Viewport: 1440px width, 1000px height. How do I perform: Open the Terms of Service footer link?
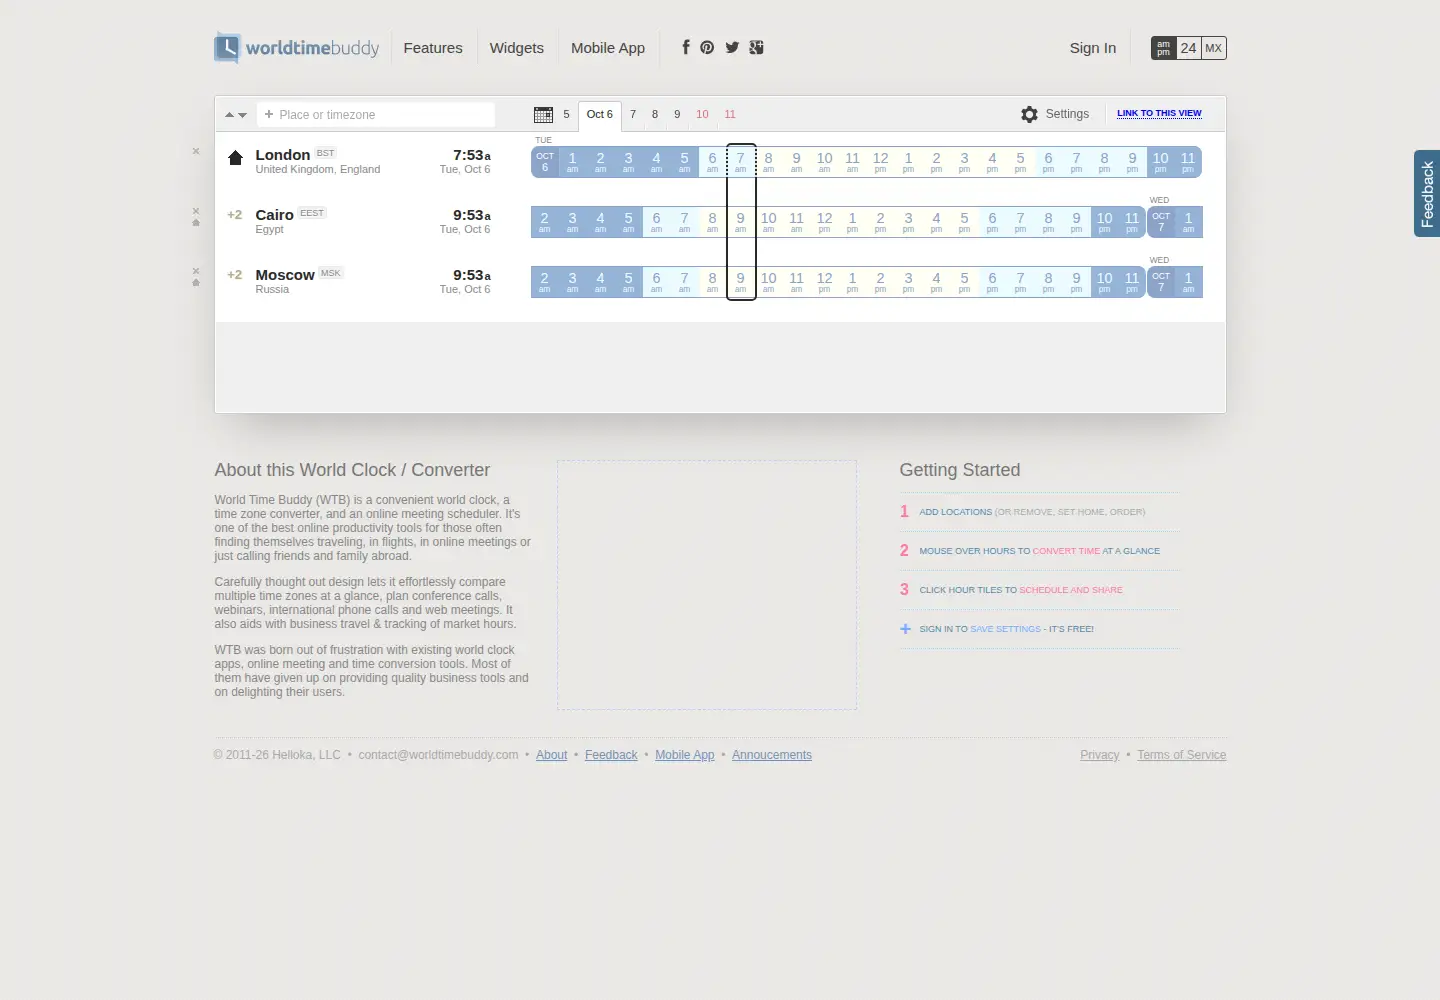click(1181, 755)
